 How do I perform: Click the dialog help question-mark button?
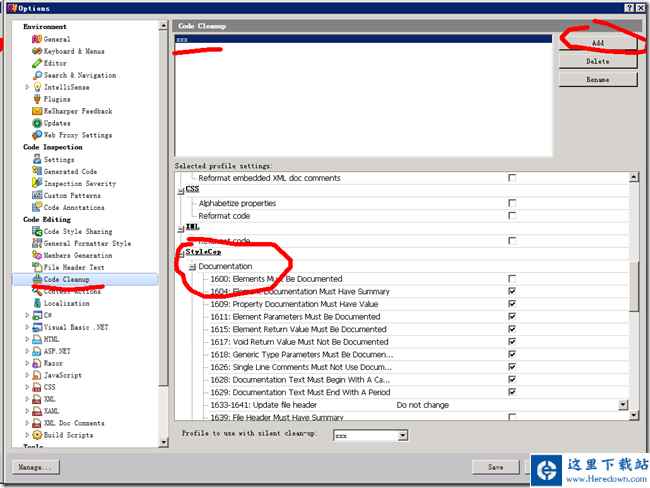pyautogui.click(x=628, y=8)
